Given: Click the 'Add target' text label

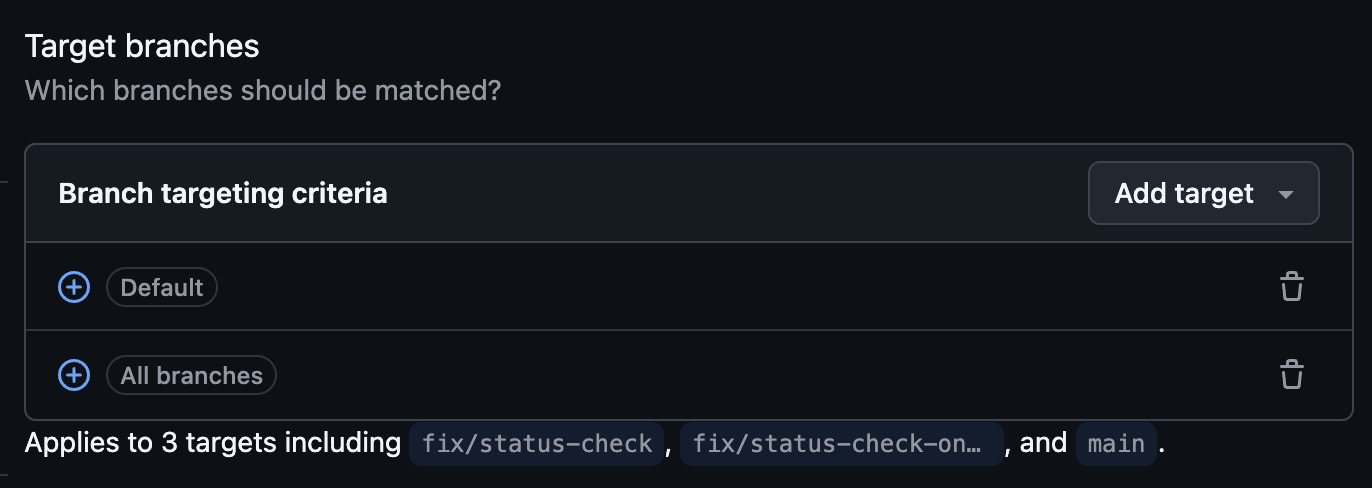Looking at the screenshot, I should coord(1184,193).
